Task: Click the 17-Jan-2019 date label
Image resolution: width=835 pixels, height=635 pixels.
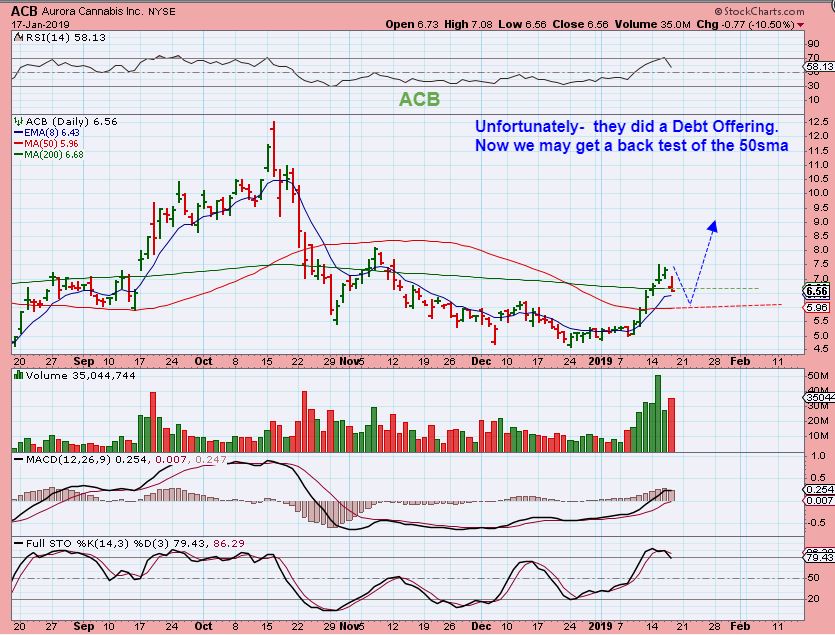Action: click(38, 25)
